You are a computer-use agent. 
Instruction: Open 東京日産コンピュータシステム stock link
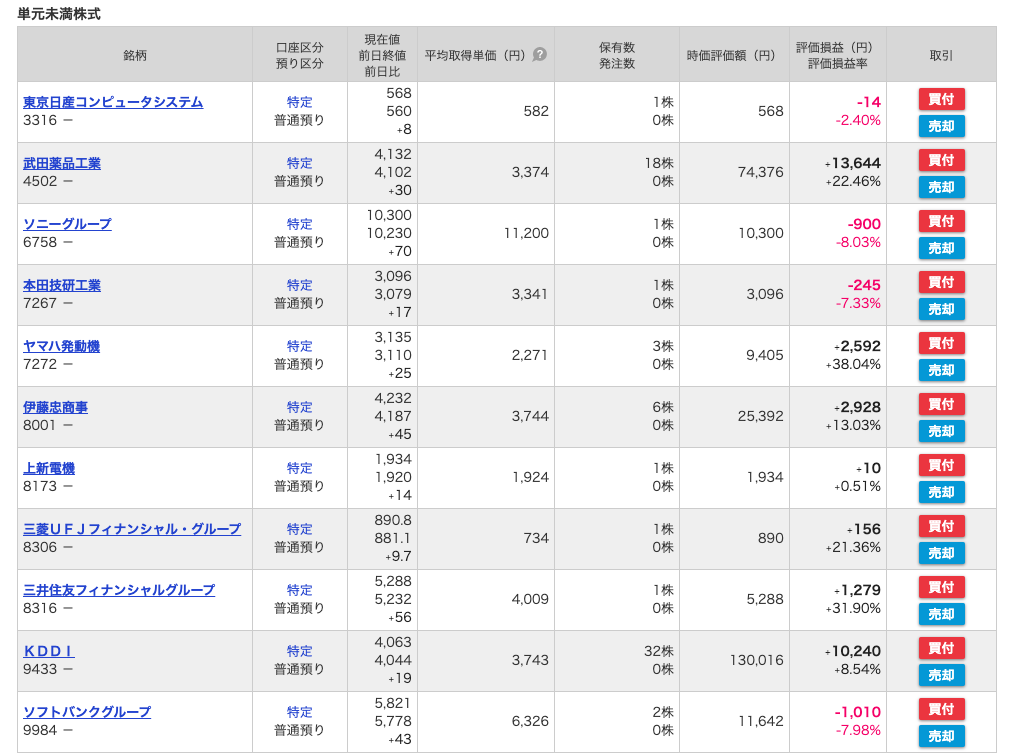pos(113,102)
